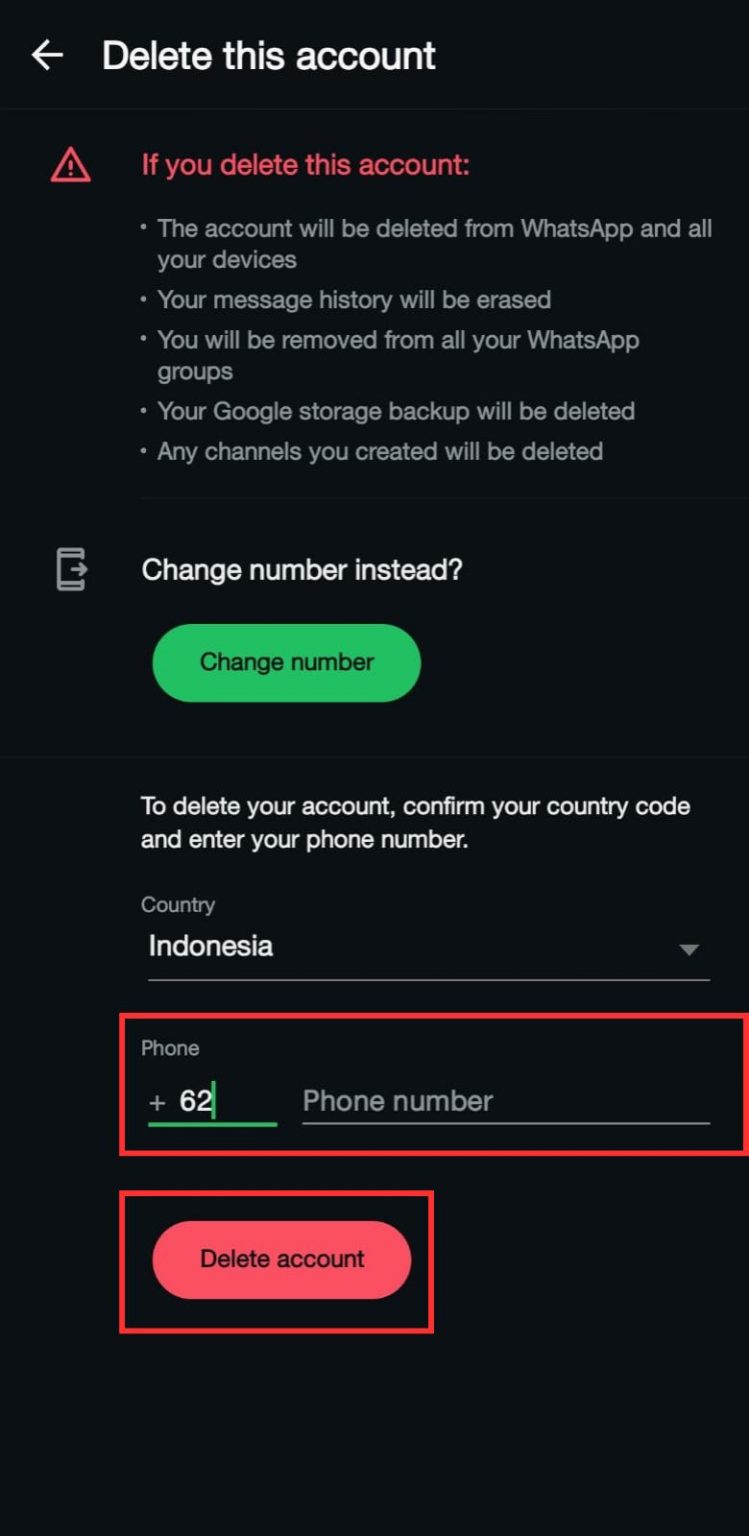Screen dimensions: 749x1536
Task: Click 'removed from all your WhatsApp groups' line
Action: [x=397, y=355]
